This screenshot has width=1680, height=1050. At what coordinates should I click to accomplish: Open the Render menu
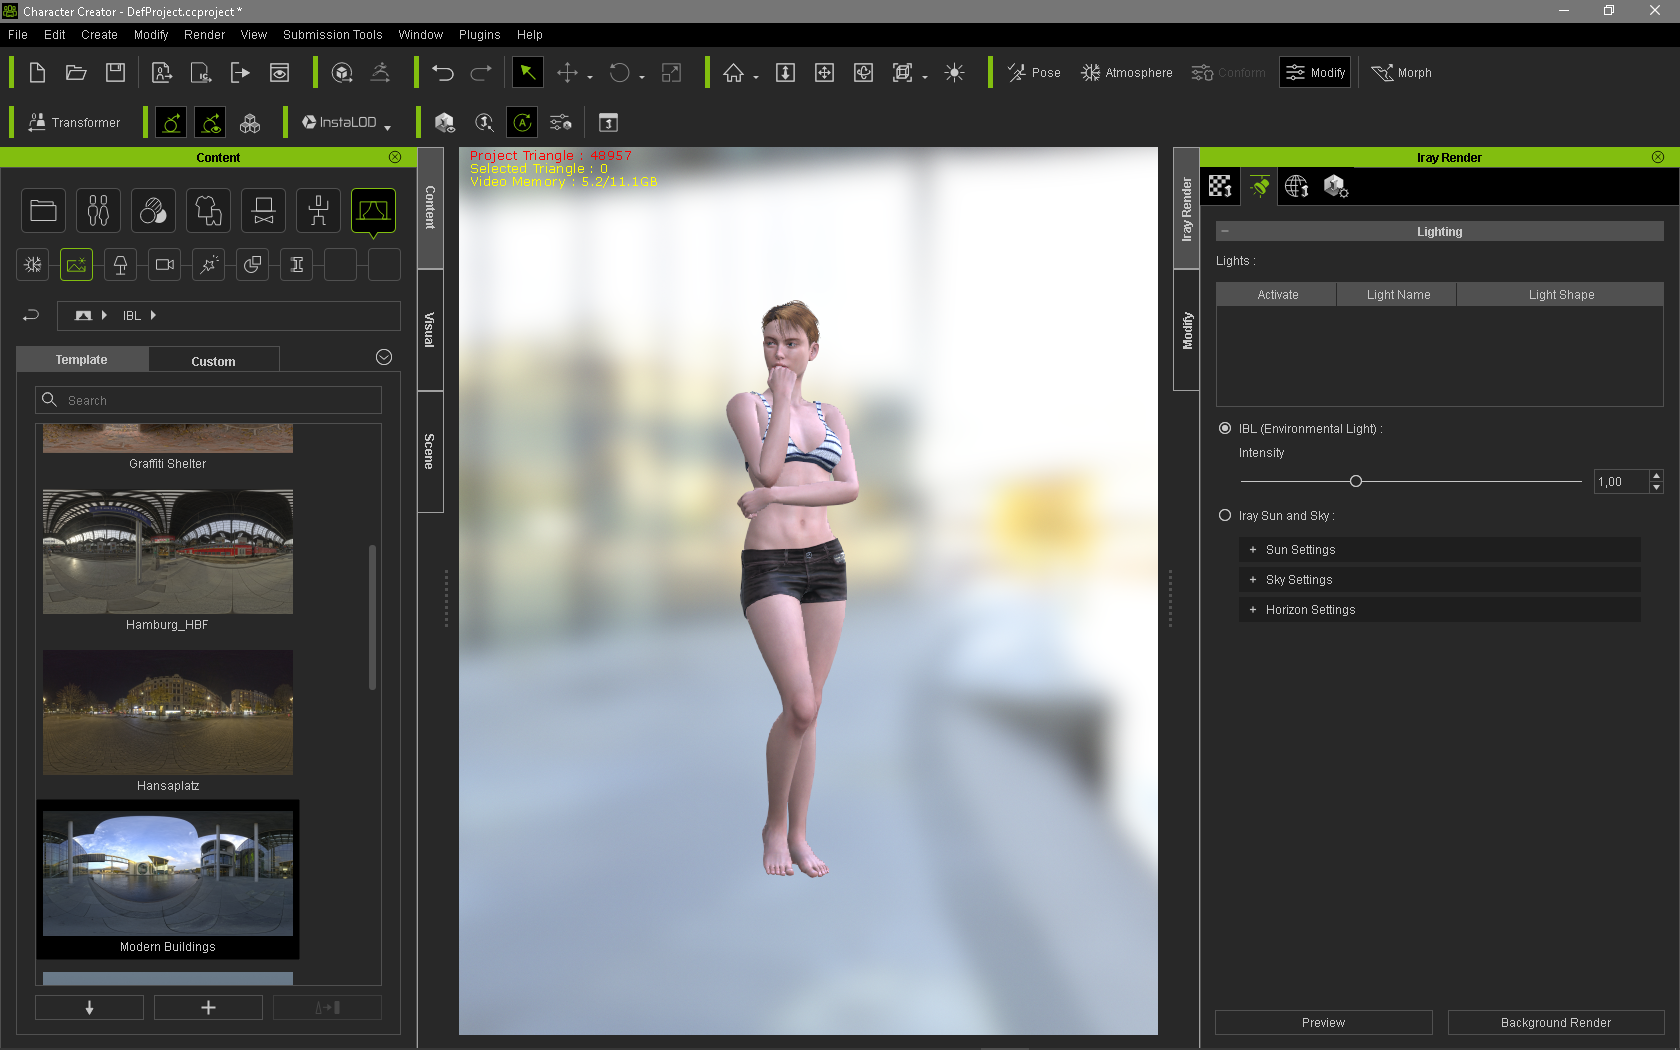pos(204,35)
